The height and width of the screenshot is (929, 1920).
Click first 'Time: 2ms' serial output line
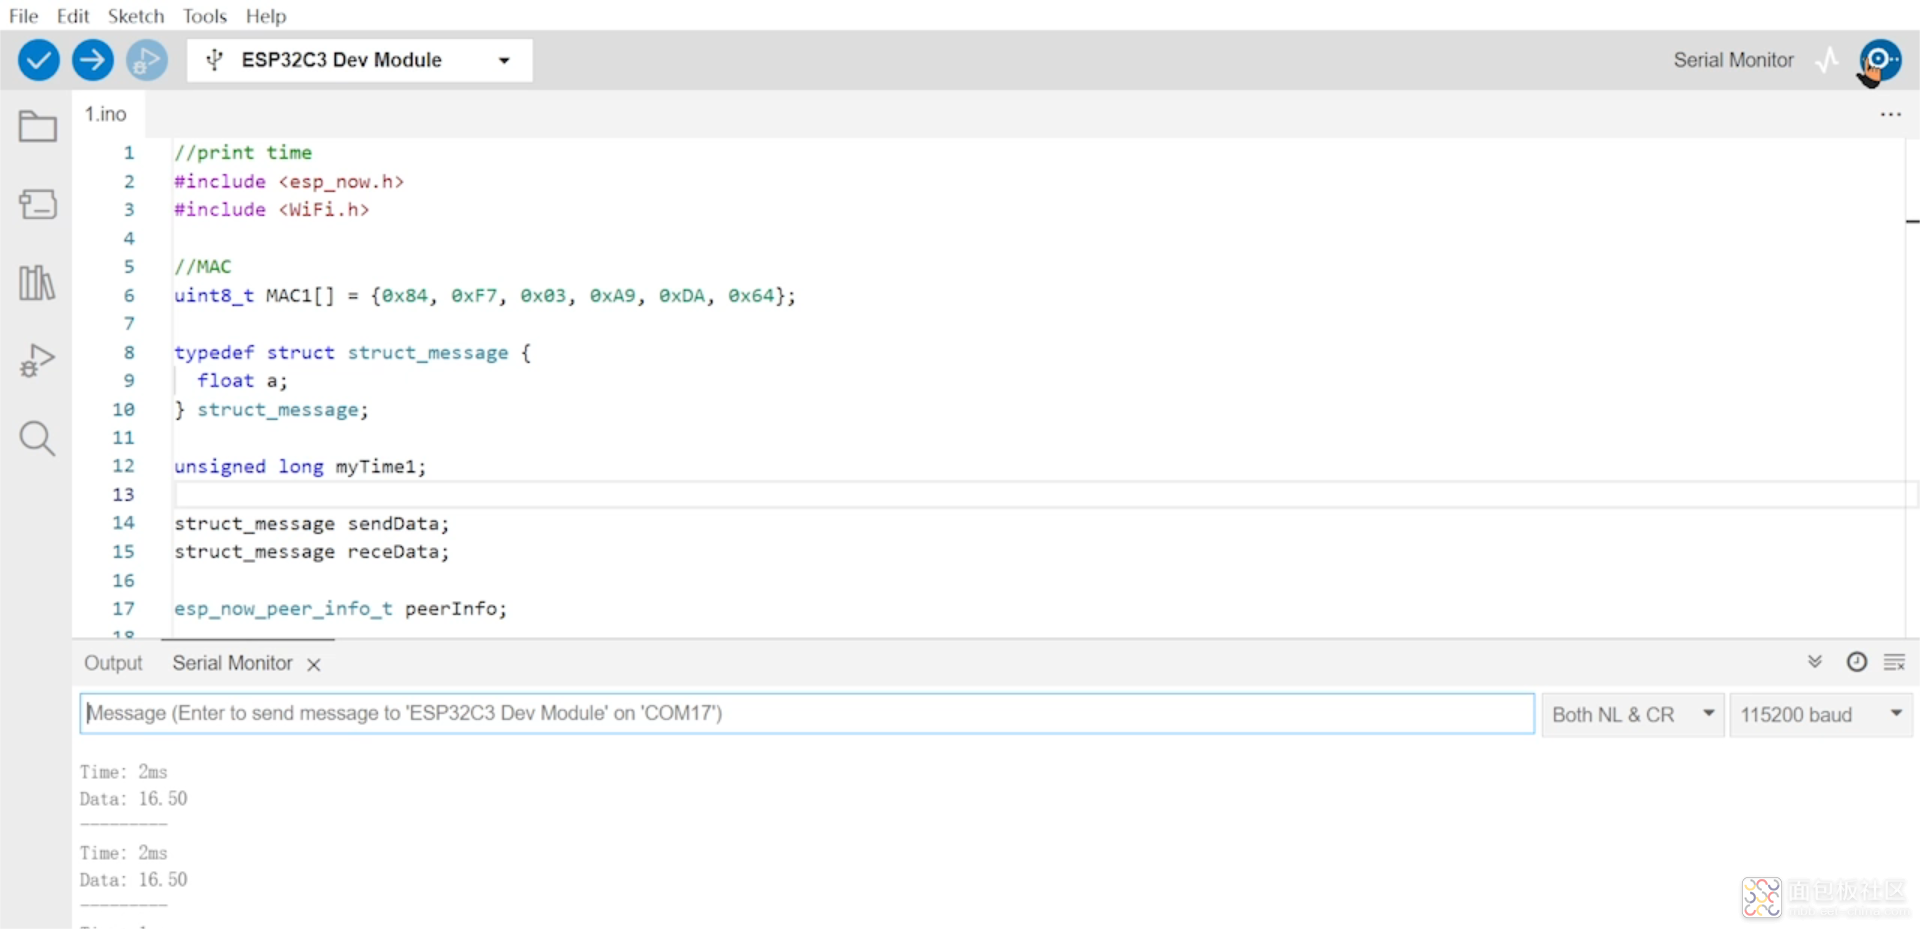click(124, 772)
